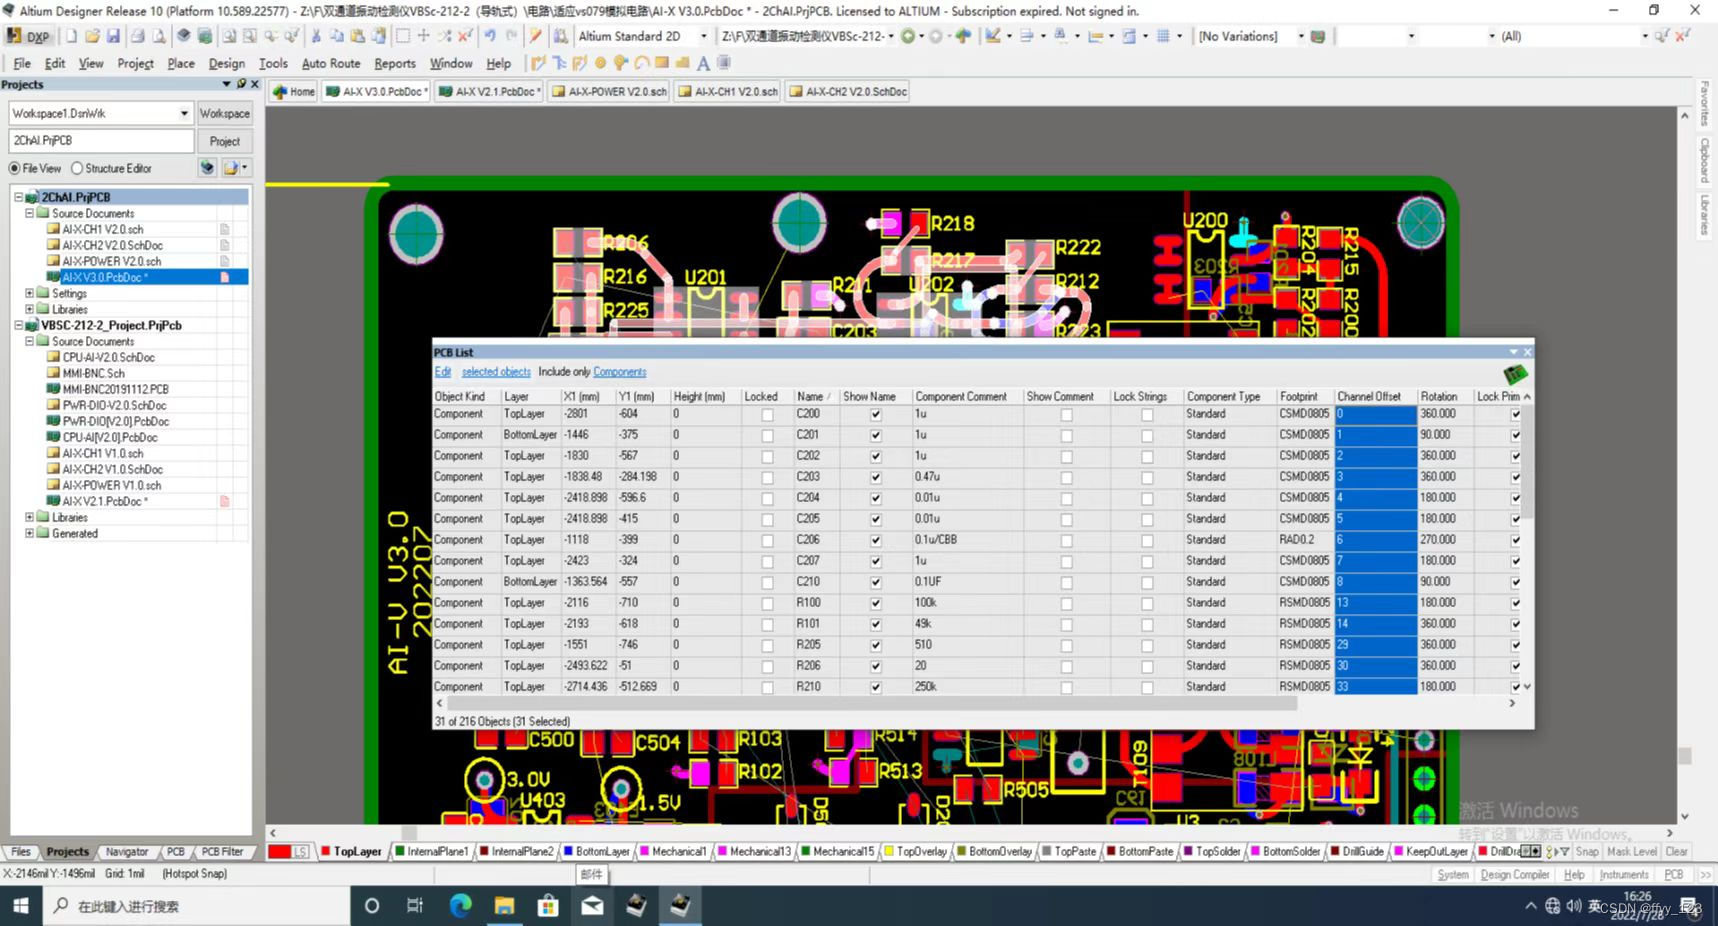Switch to the Navigator panel tab
Image resolution: width=1718 pixels, height=926 pixels.
click(127, 852)
